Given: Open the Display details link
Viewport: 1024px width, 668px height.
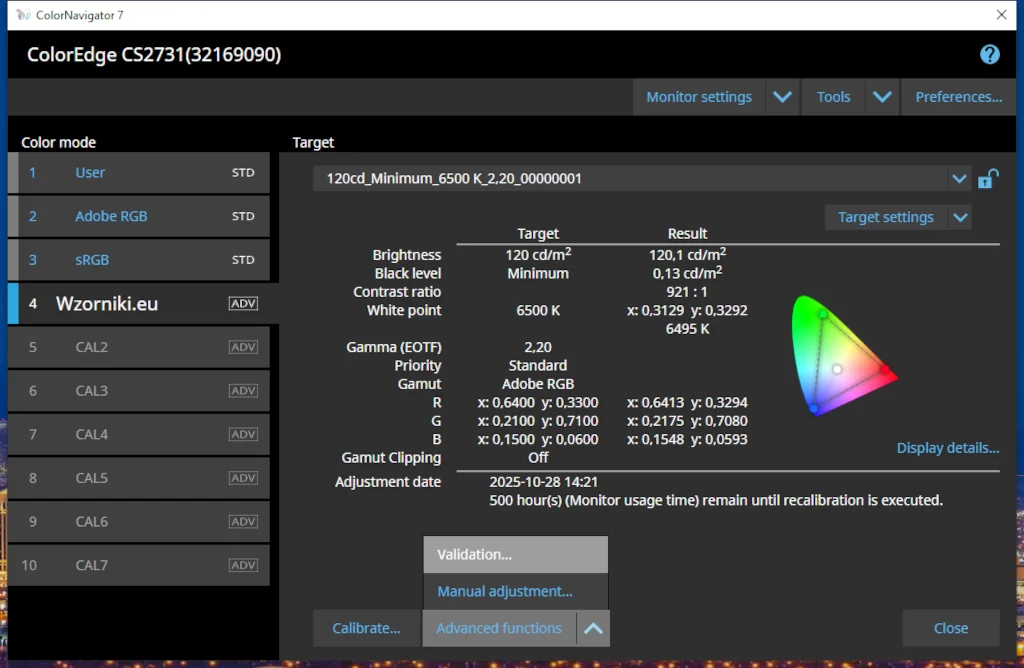Looking at the screenshot, I should pos(947,448).
